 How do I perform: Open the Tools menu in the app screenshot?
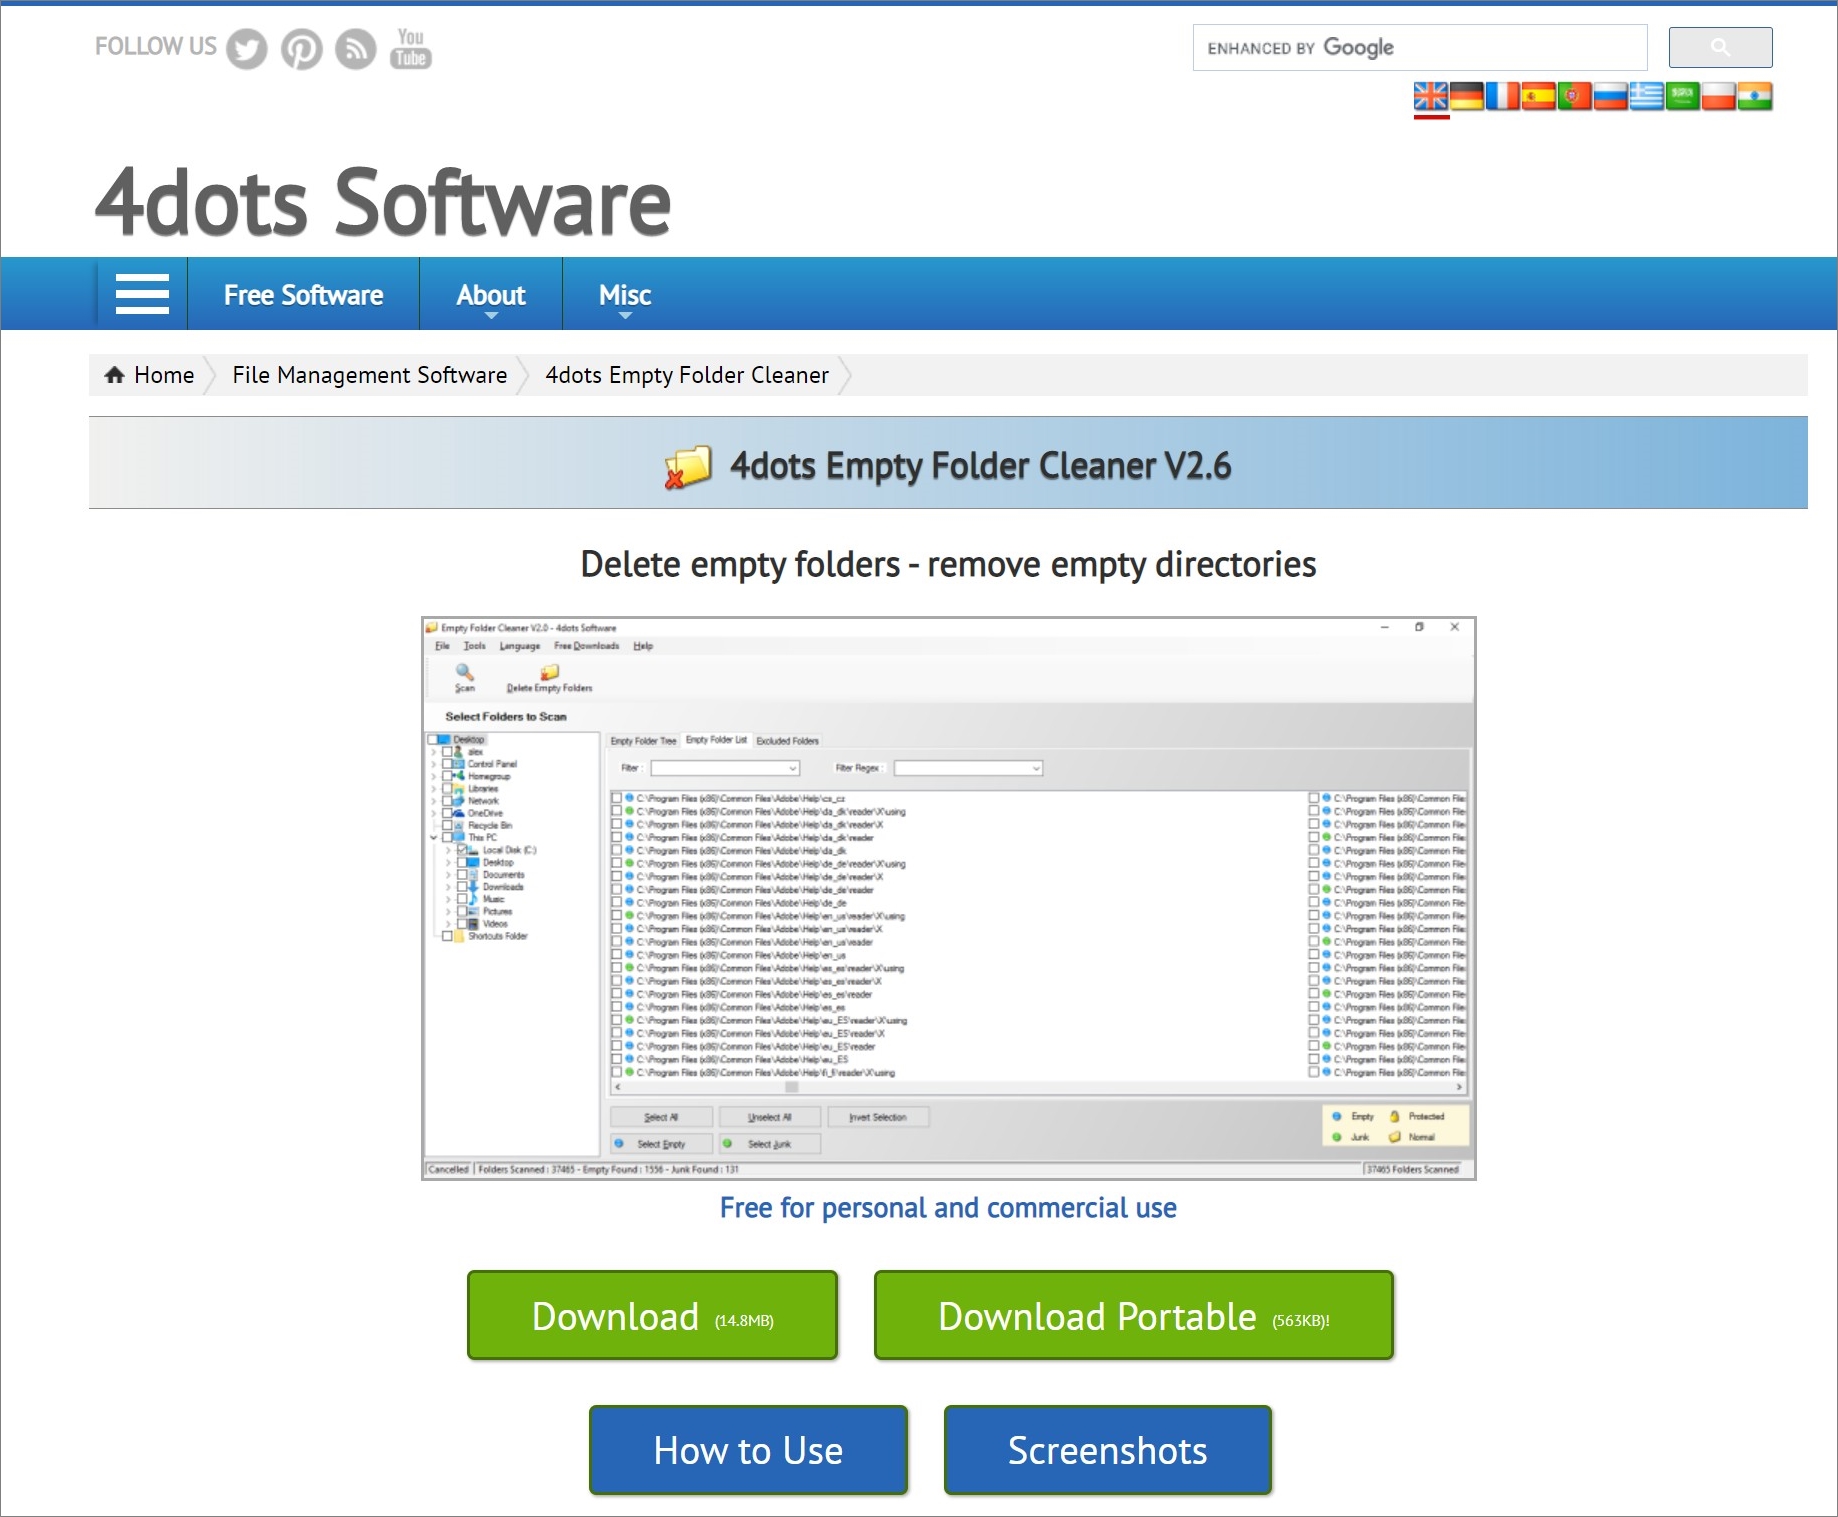tap(474, 646)
